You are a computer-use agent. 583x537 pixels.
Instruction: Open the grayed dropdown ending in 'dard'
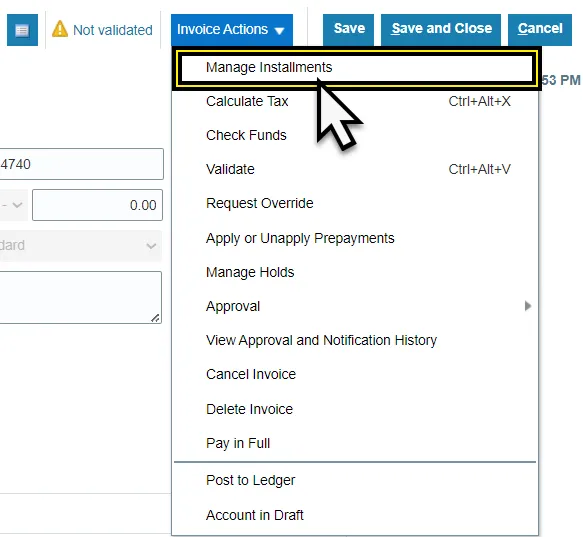click(x=81, y=246)
